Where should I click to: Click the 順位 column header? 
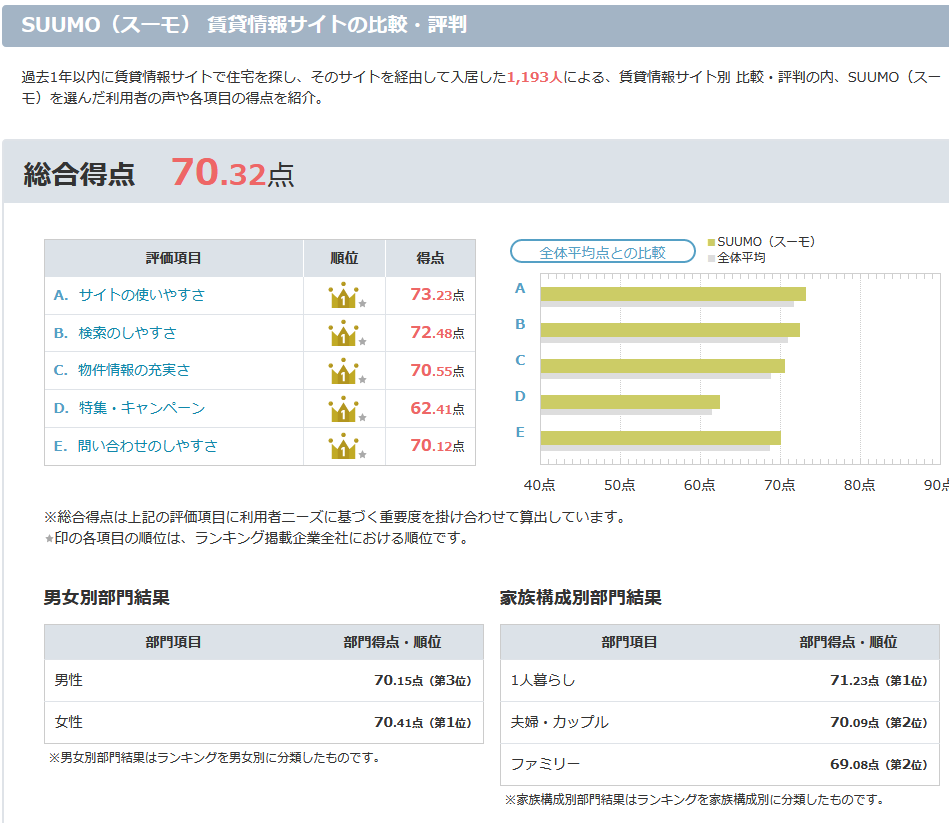coord(344,258)
